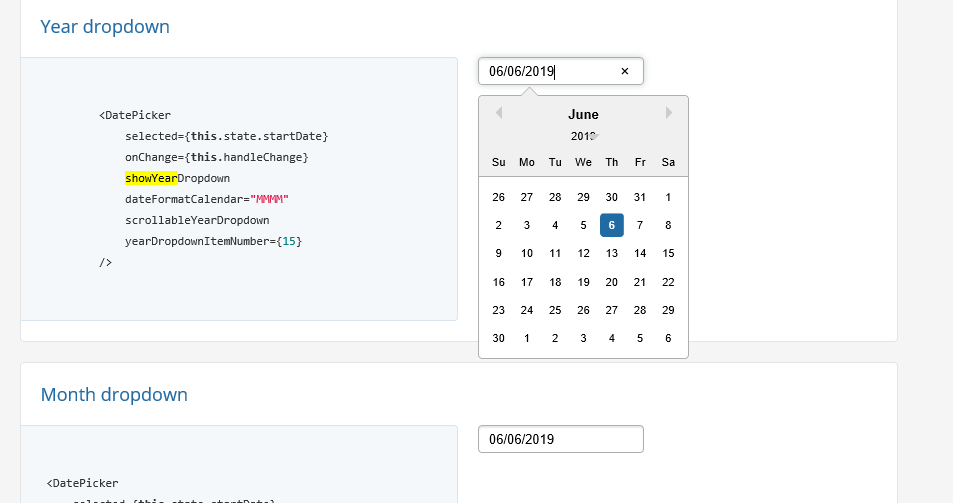Select June 24 in calendar
The height and width of the screenshot is (503, 953).
pyautogui.click(x=527, y=310)
